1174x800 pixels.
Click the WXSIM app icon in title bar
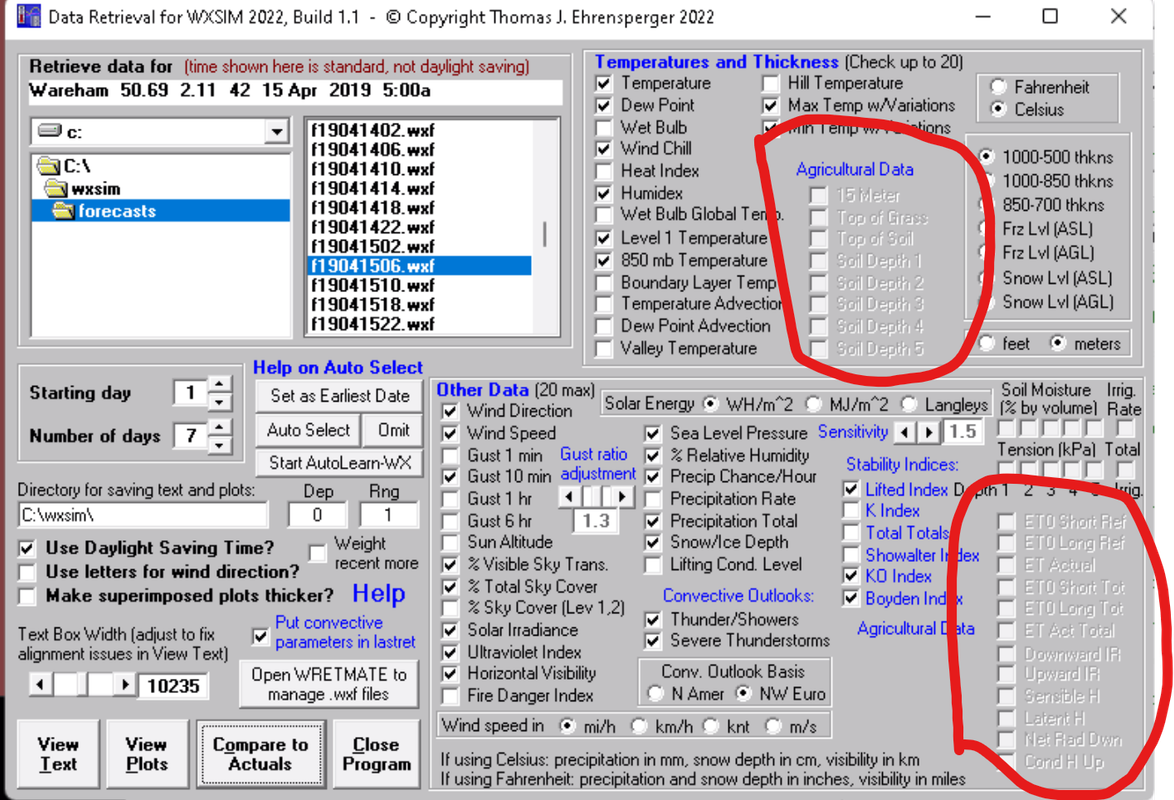pyautogui.click(x=28, y=16)
